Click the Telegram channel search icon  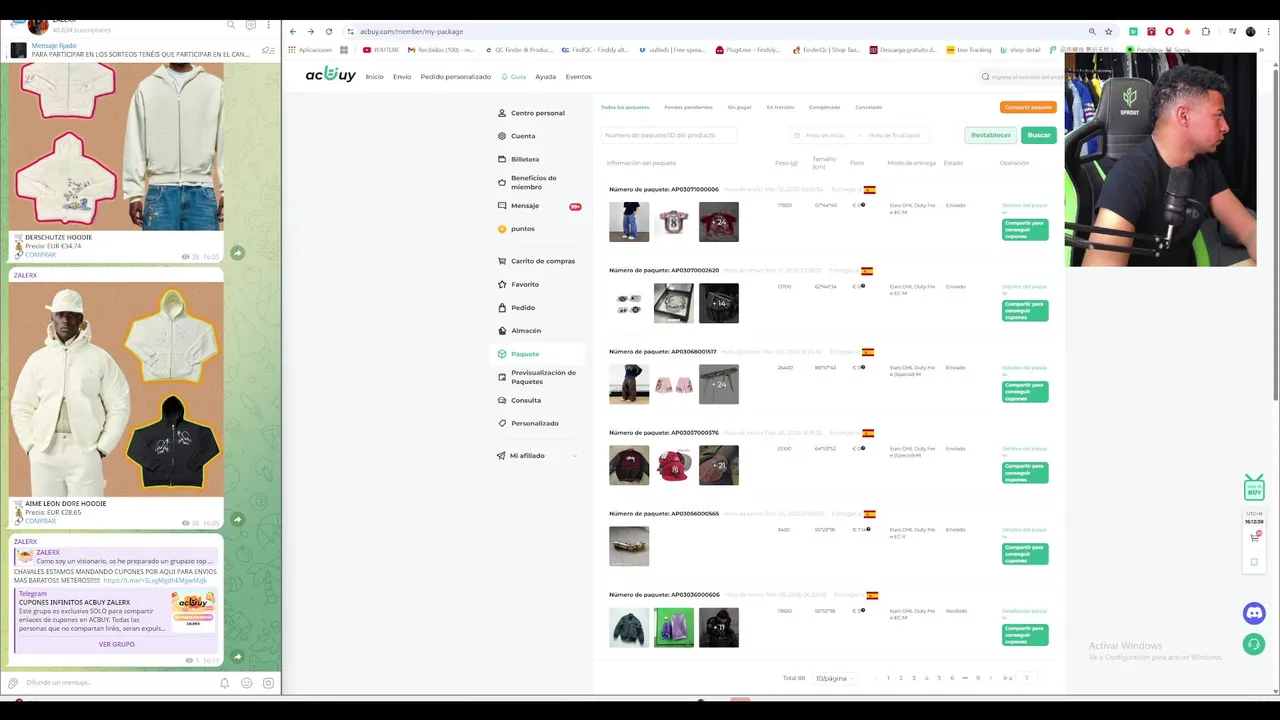(x=231, y=24)
